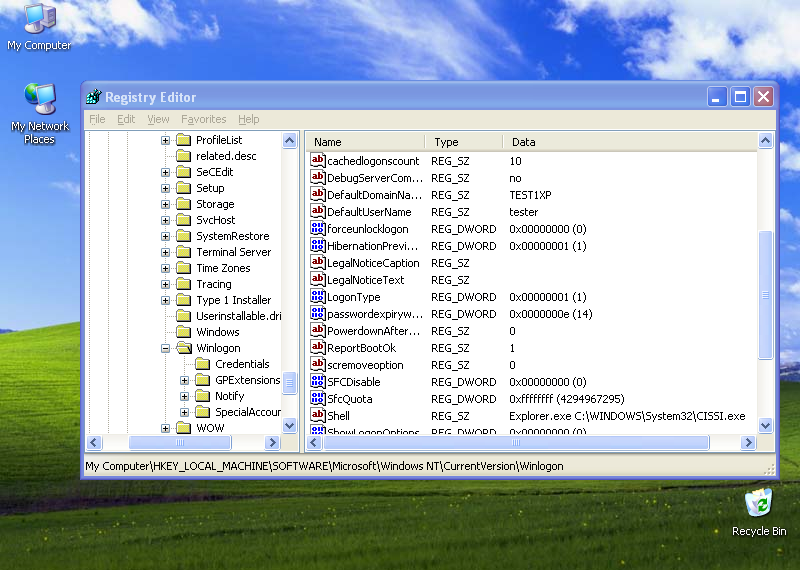This screenshot has height=570, width=800.
Task: Click the registry path in status bar
Action: pyautogui.click(x=324, y=466)
